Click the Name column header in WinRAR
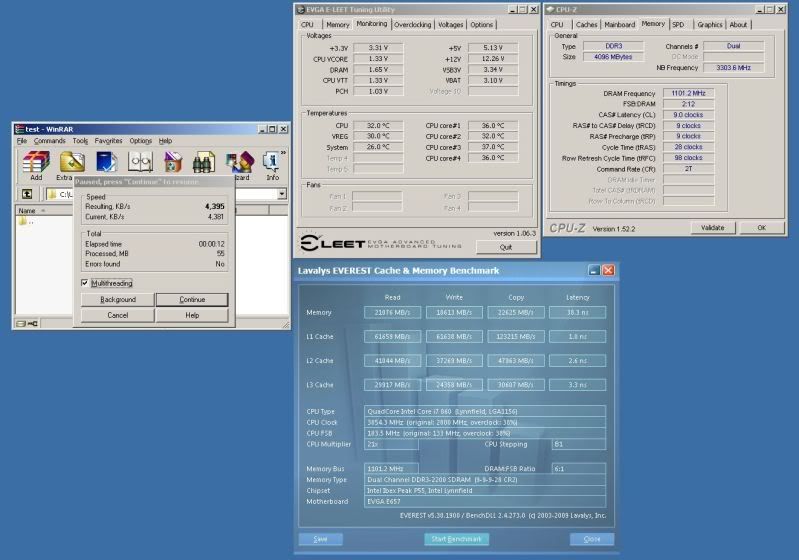Viewport: 799px width, 560px height. point(44,210)
